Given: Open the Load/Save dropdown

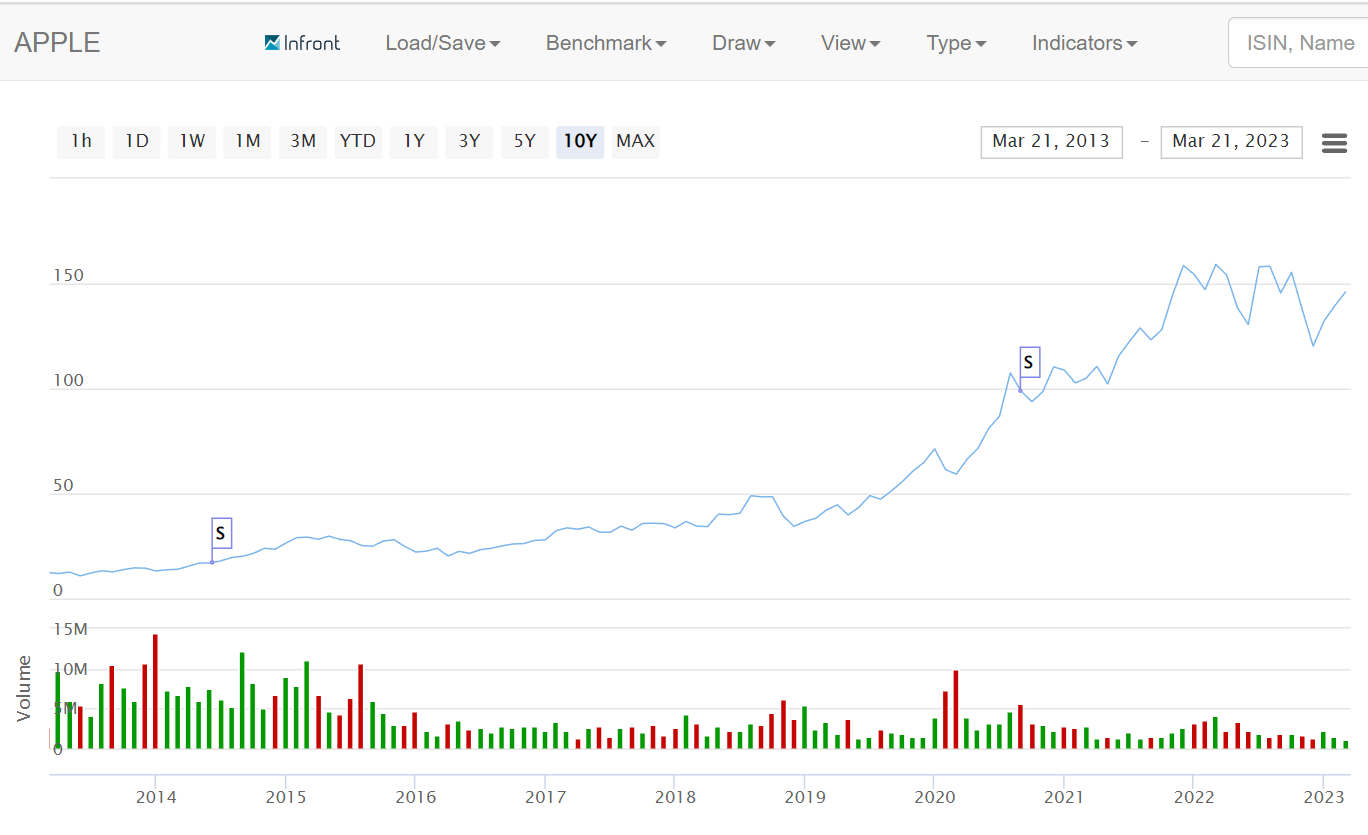Looking at the screenshot, I should [443, 43].
